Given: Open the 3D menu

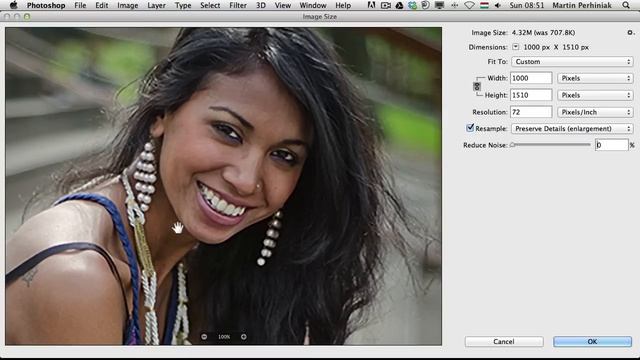Looking at the screenshot, I should [x=260, y=5].
